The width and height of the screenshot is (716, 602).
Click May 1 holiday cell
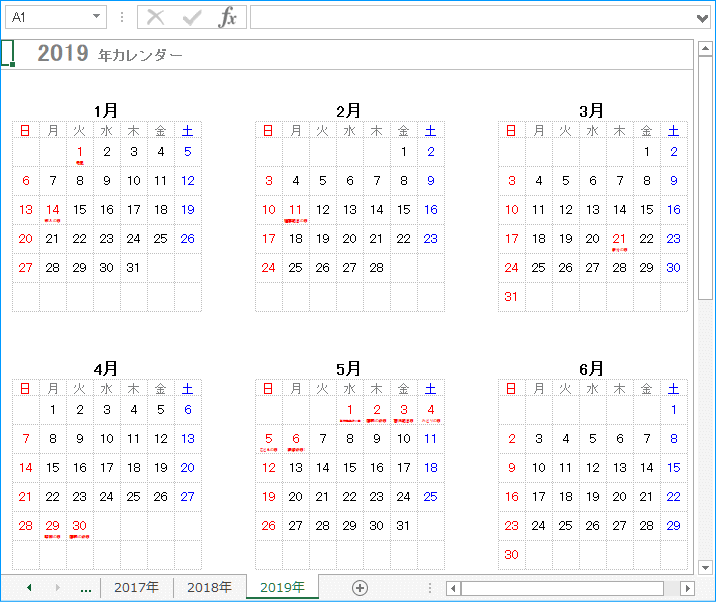pos(350,411)
